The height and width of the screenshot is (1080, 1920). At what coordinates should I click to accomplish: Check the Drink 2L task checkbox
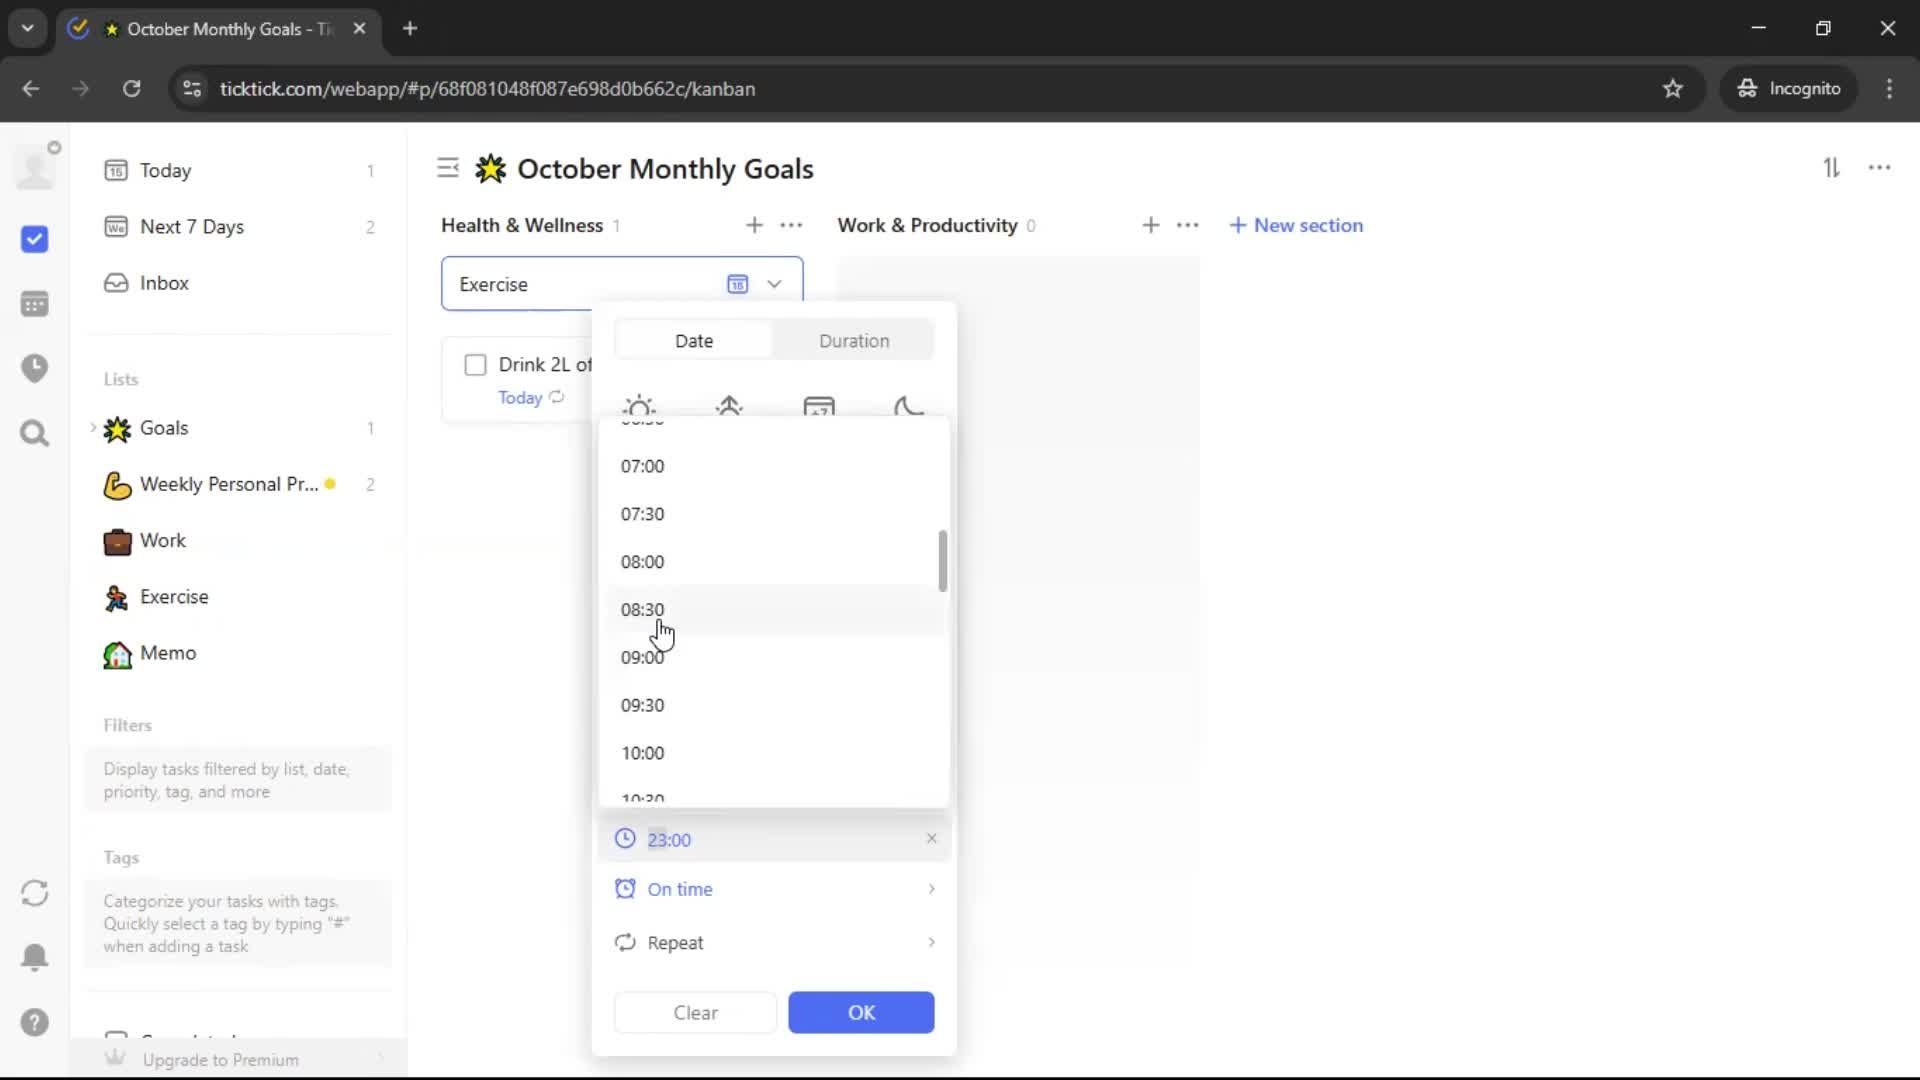point(475,365)
